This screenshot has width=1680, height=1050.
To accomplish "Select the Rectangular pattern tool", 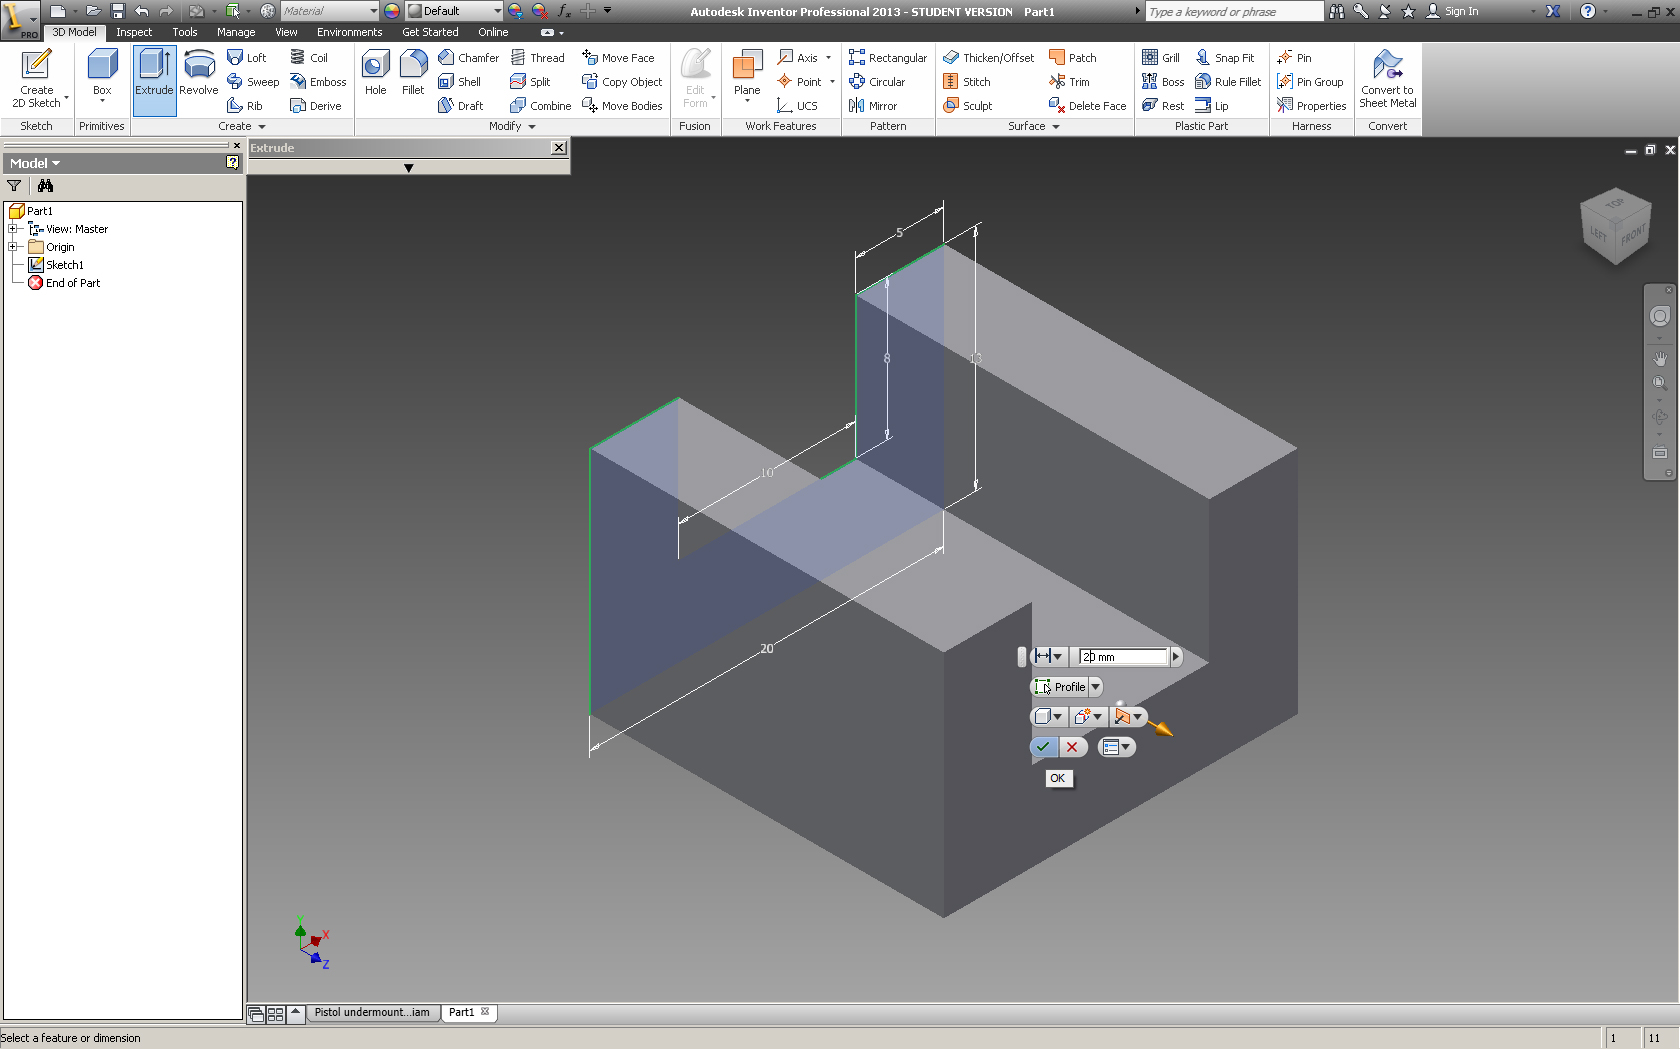I will 888,58.
